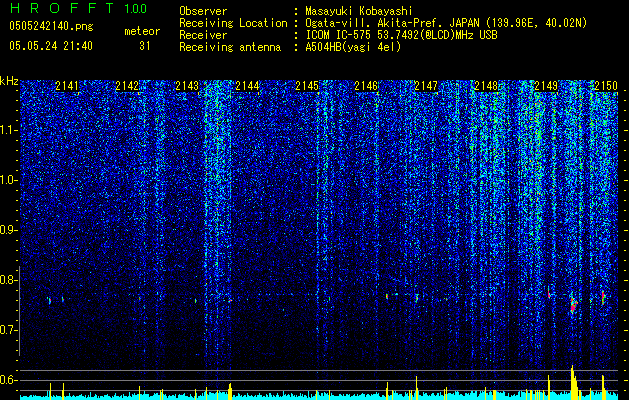Click the HROFFT title text
This screenshot has width=629, height=400.
click(62, 8)
